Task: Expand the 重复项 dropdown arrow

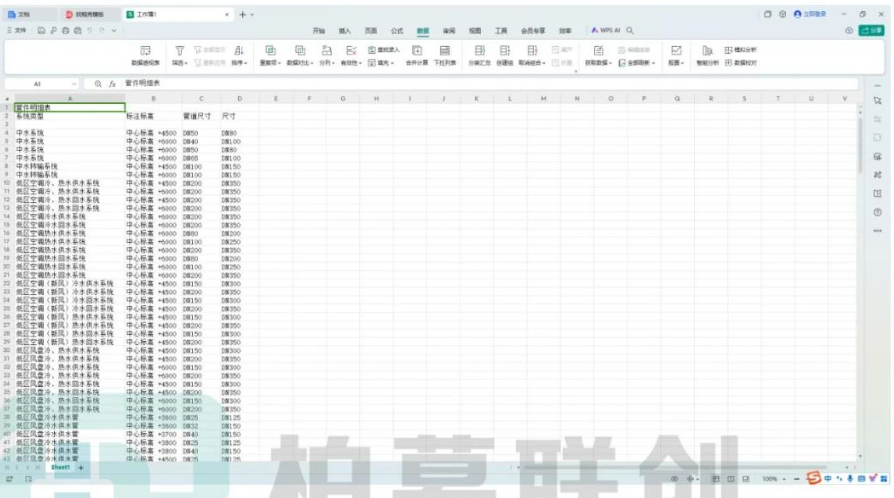Action: pos(279,63)
